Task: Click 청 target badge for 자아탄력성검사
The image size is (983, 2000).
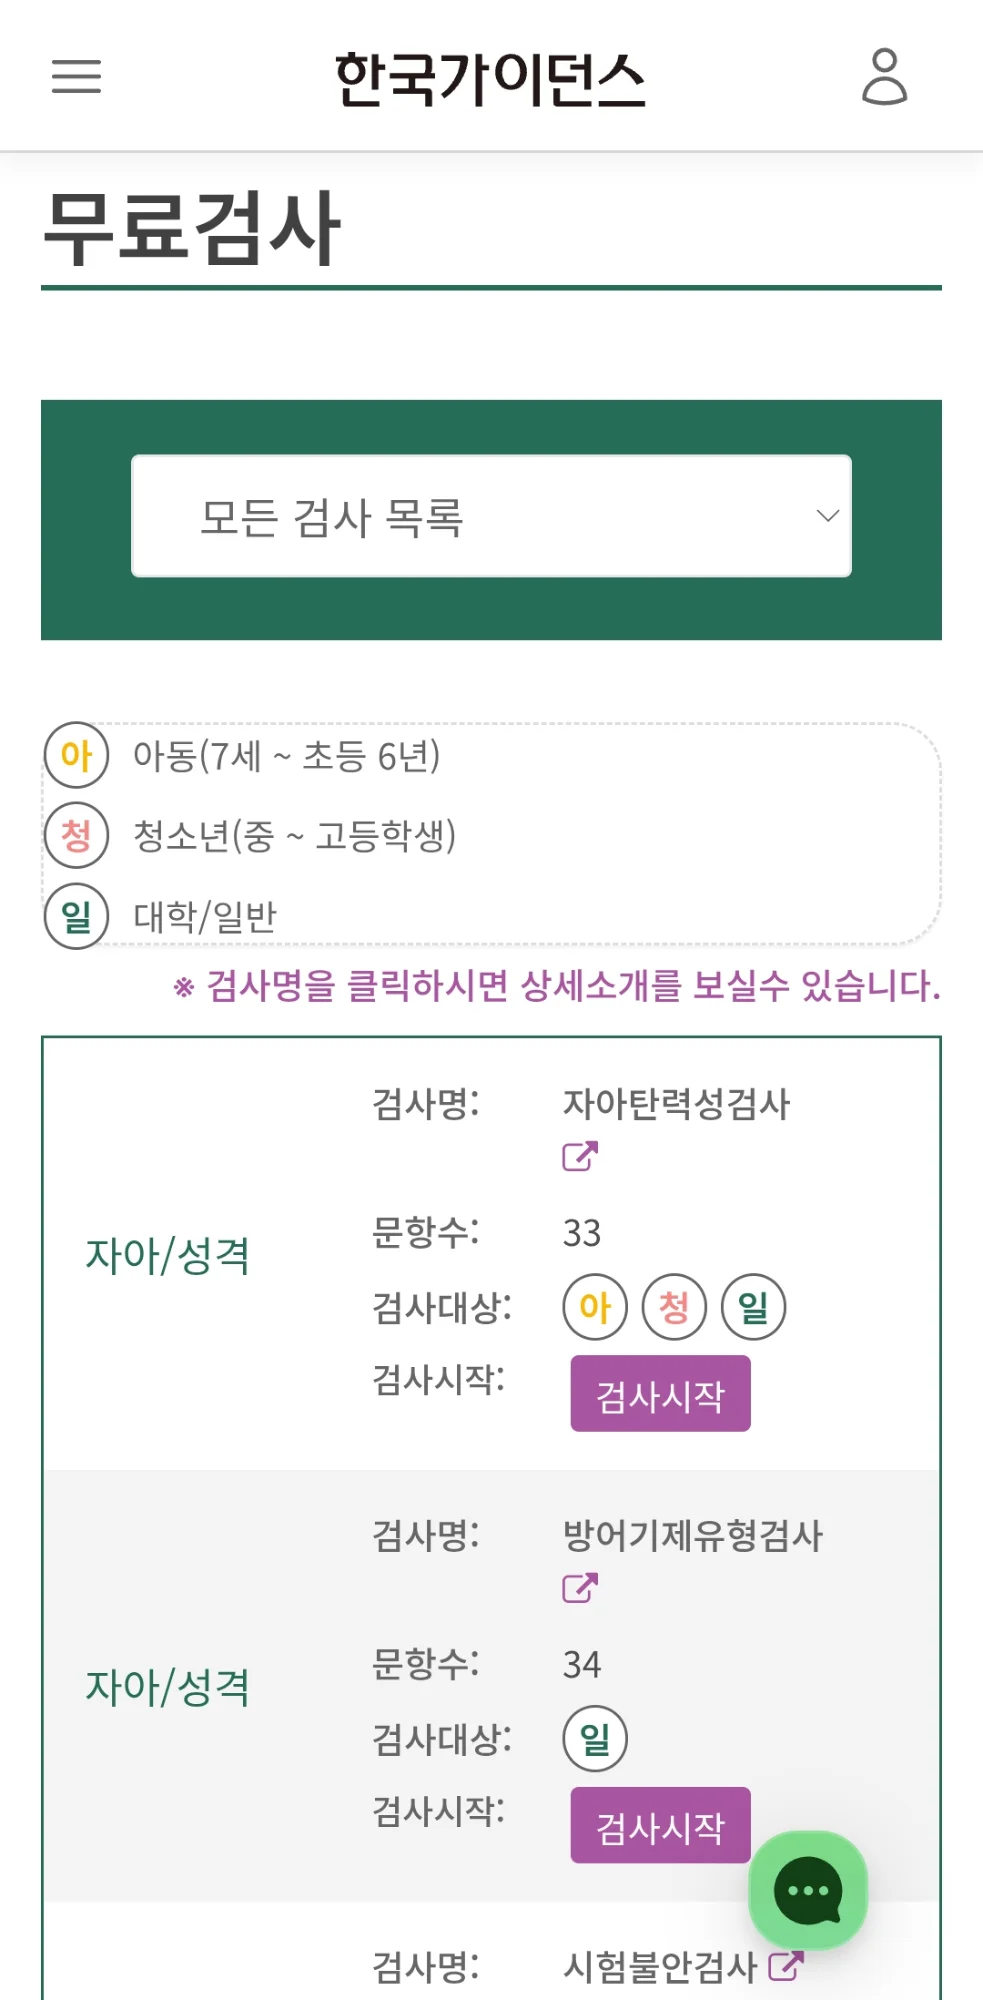Action: 674,1307
